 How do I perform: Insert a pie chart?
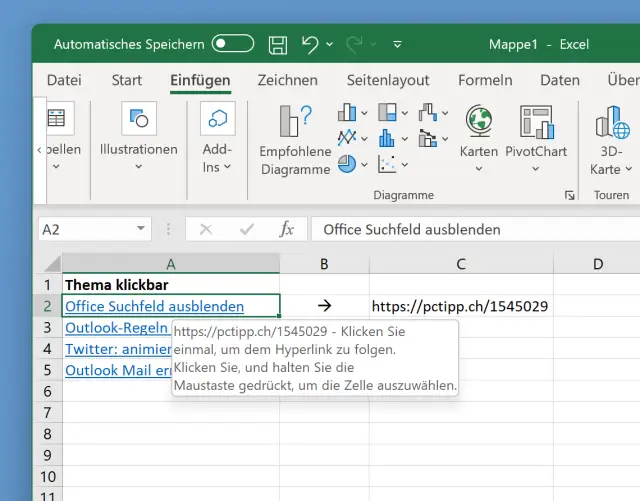tap(348, 163)
